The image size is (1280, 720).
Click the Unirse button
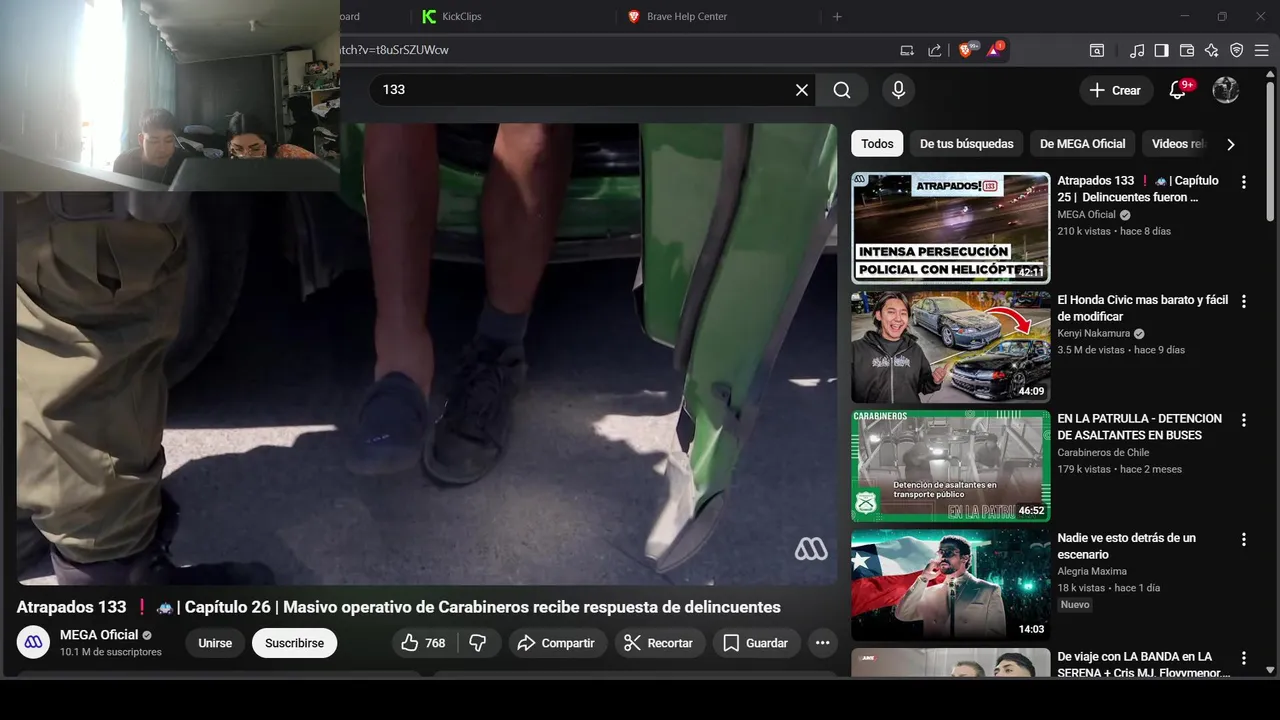pos(215,643)
